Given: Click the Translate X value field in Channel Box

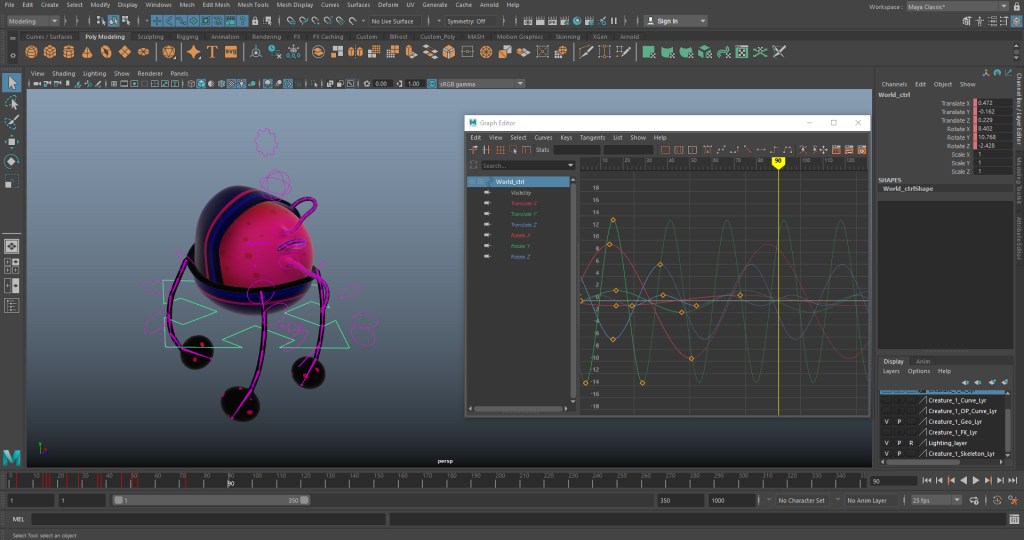Looking at the screenshot, I should 992,103.
